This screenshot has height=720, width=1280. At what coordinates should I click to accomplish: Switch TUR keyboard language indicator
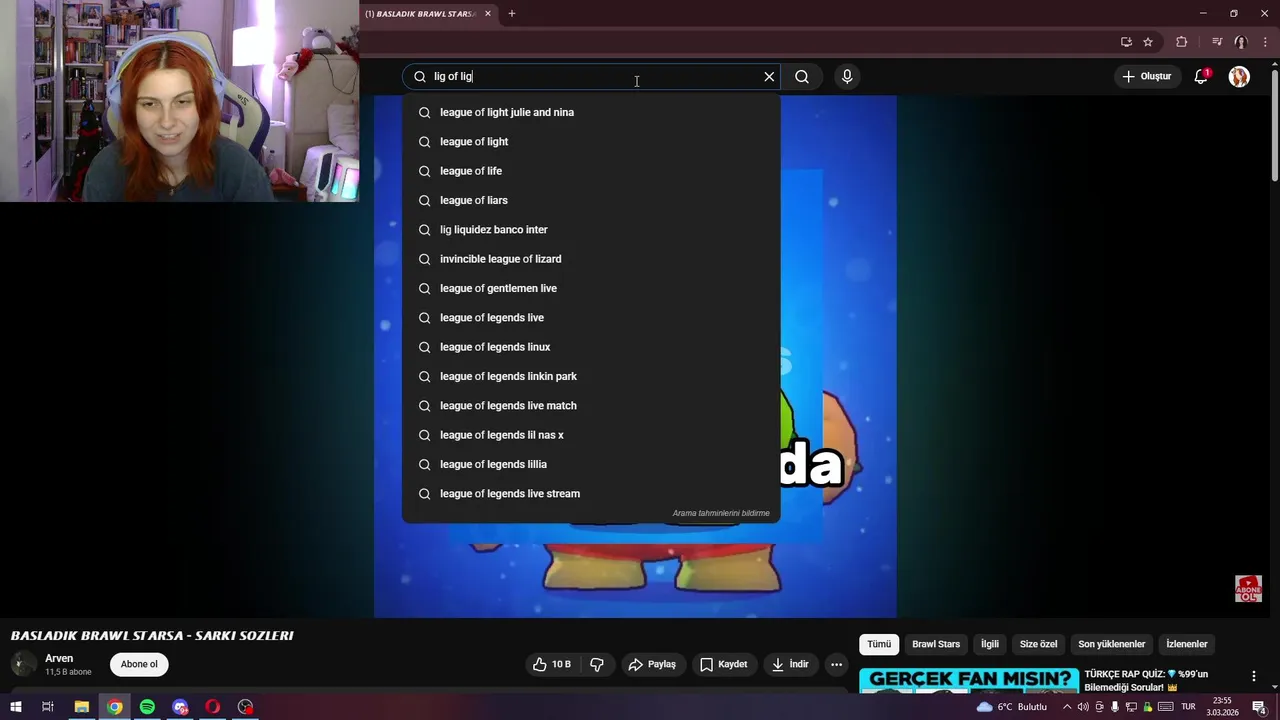coord(1189,707)
